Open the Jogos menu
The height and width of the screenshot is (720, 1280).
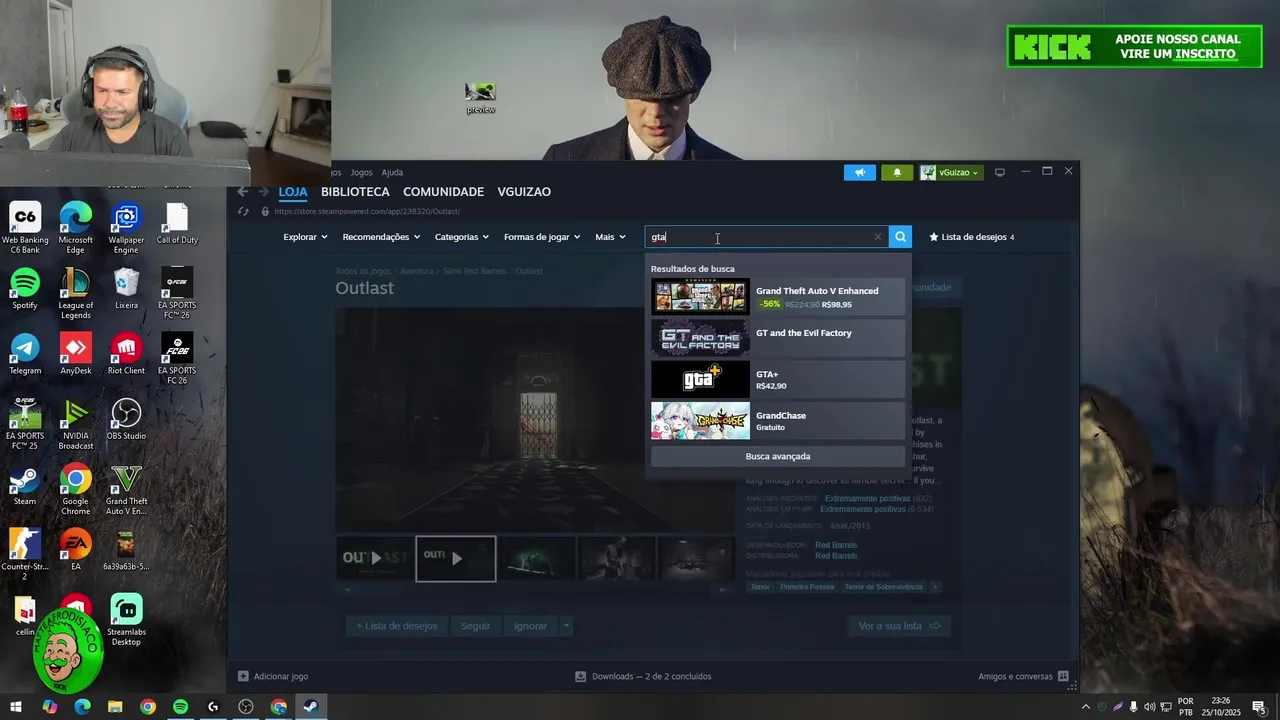(361, 172)
